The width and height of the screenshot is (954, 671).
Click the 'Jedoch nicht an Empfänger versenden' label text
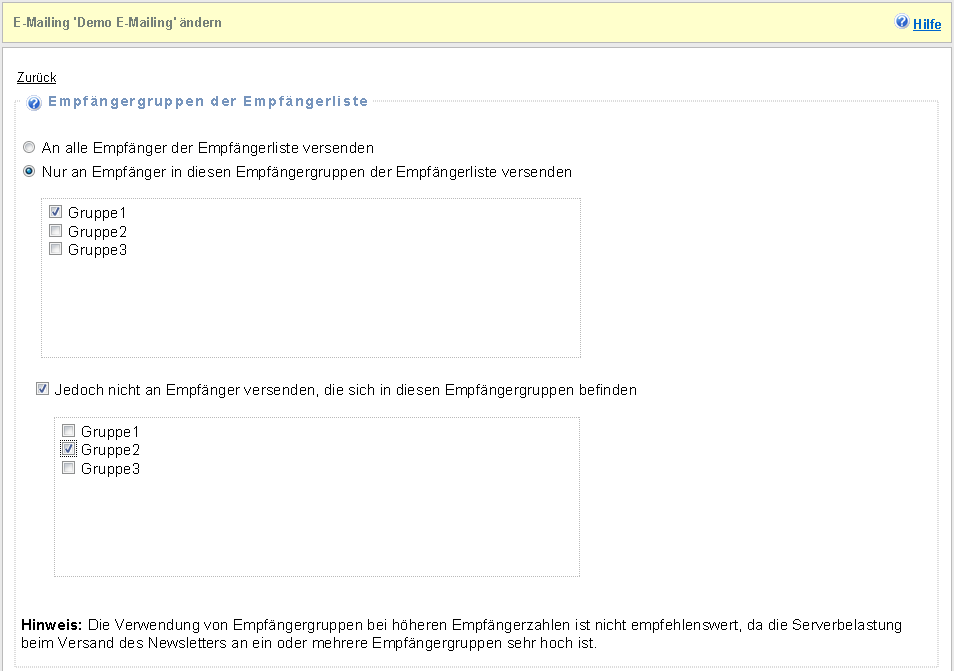346,390
